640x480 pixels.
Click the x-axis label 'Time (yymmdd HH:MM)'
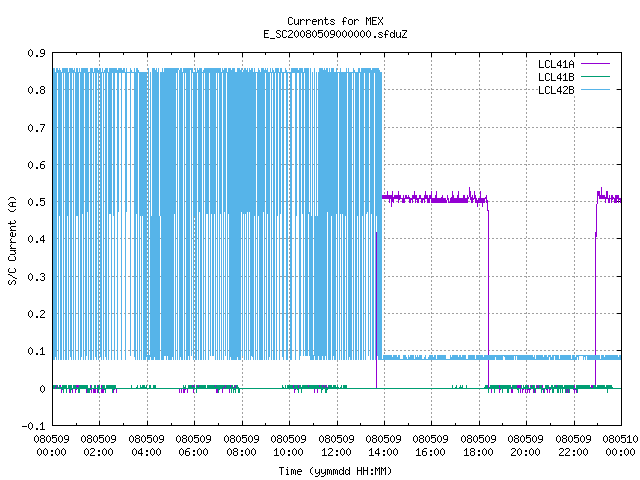click(x=335, y=471)
